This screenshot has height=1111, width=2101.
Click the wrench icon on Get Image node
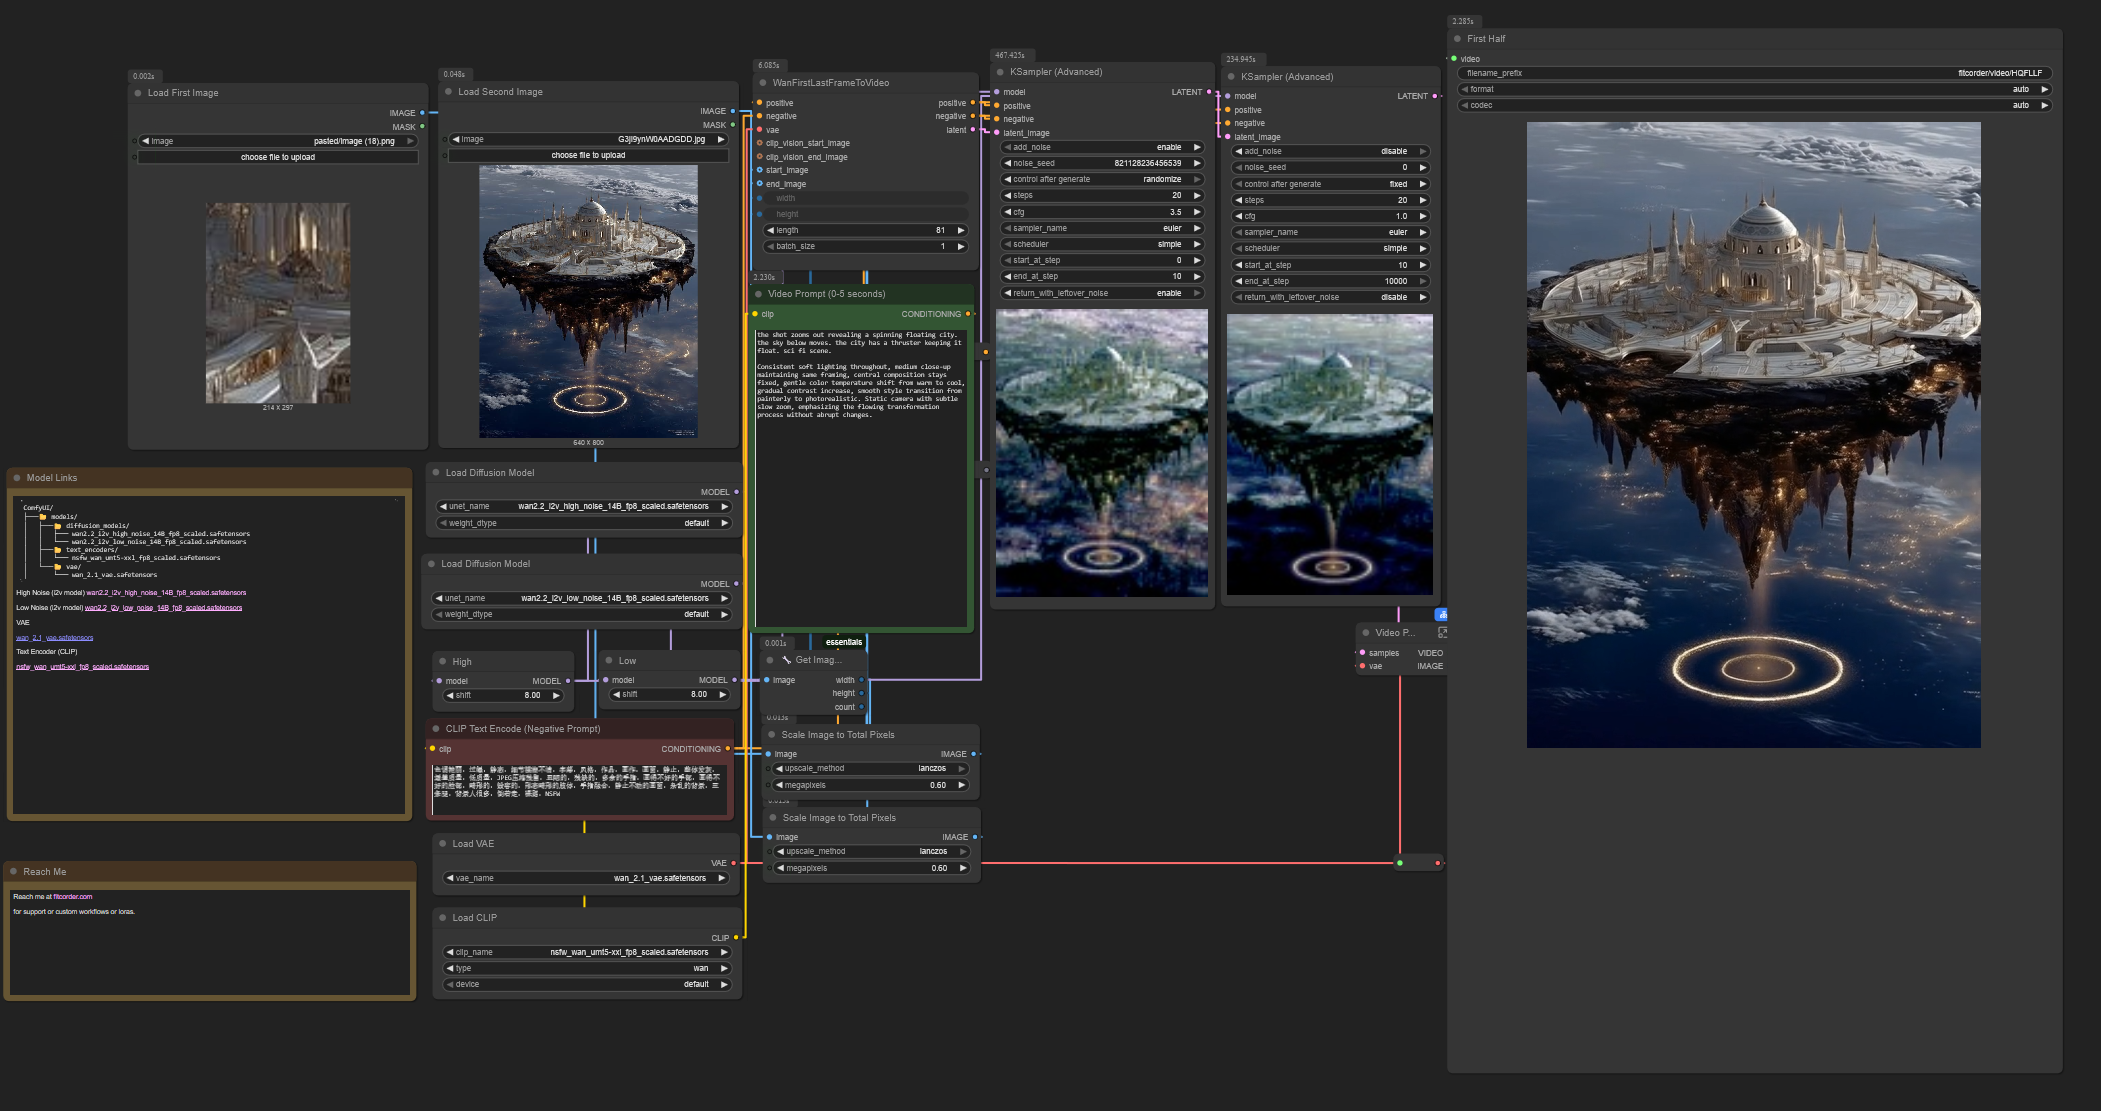tap(786, 660)
